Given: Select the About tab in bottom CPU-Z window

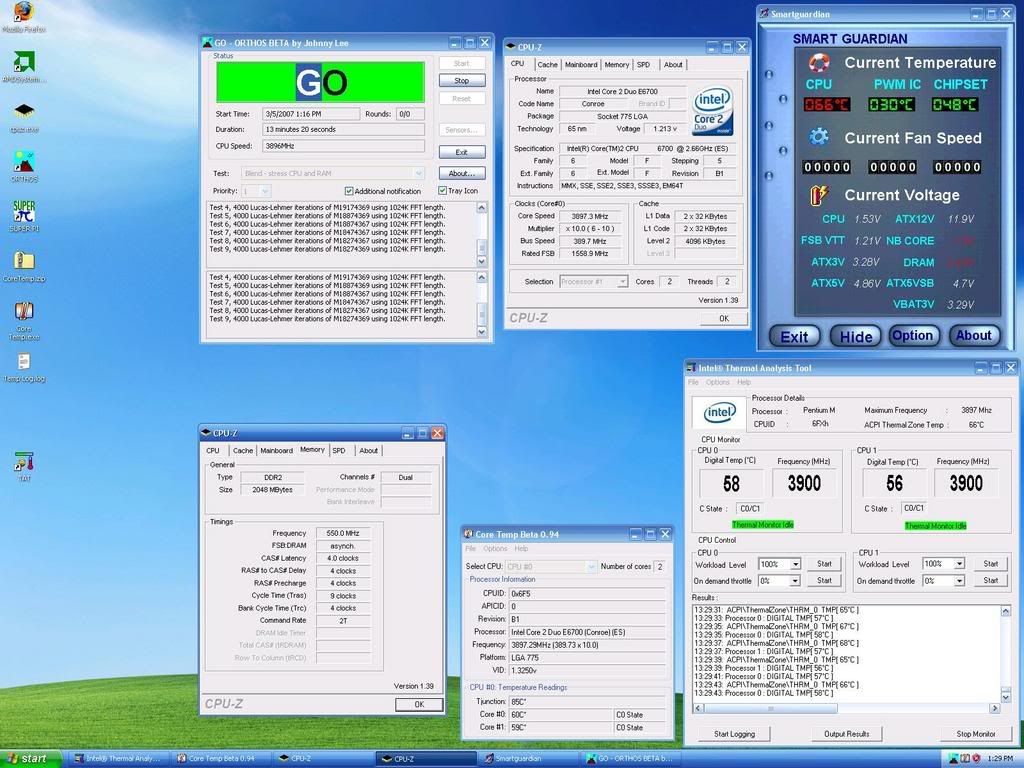Looking at the screenshot, I should tap(368, 451).
